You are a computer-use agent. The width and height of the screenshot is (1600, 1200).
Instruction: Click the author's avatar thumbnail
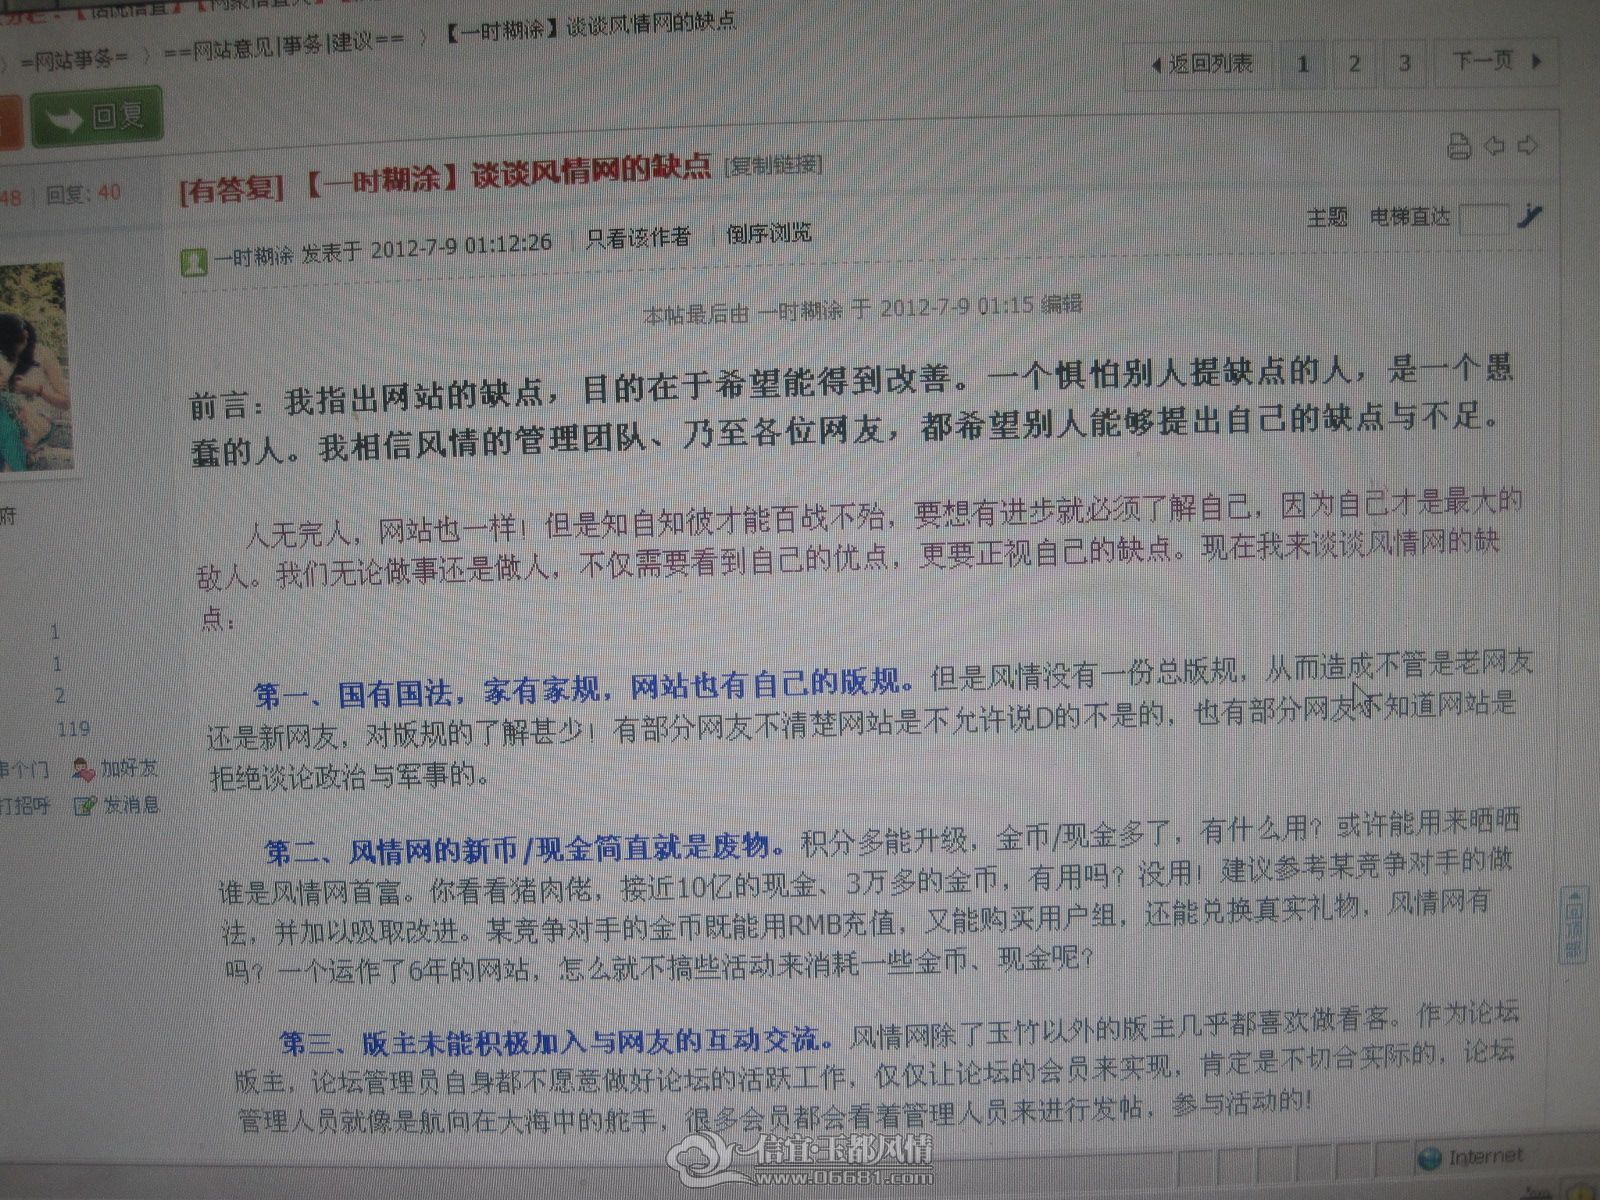point(35,368)
